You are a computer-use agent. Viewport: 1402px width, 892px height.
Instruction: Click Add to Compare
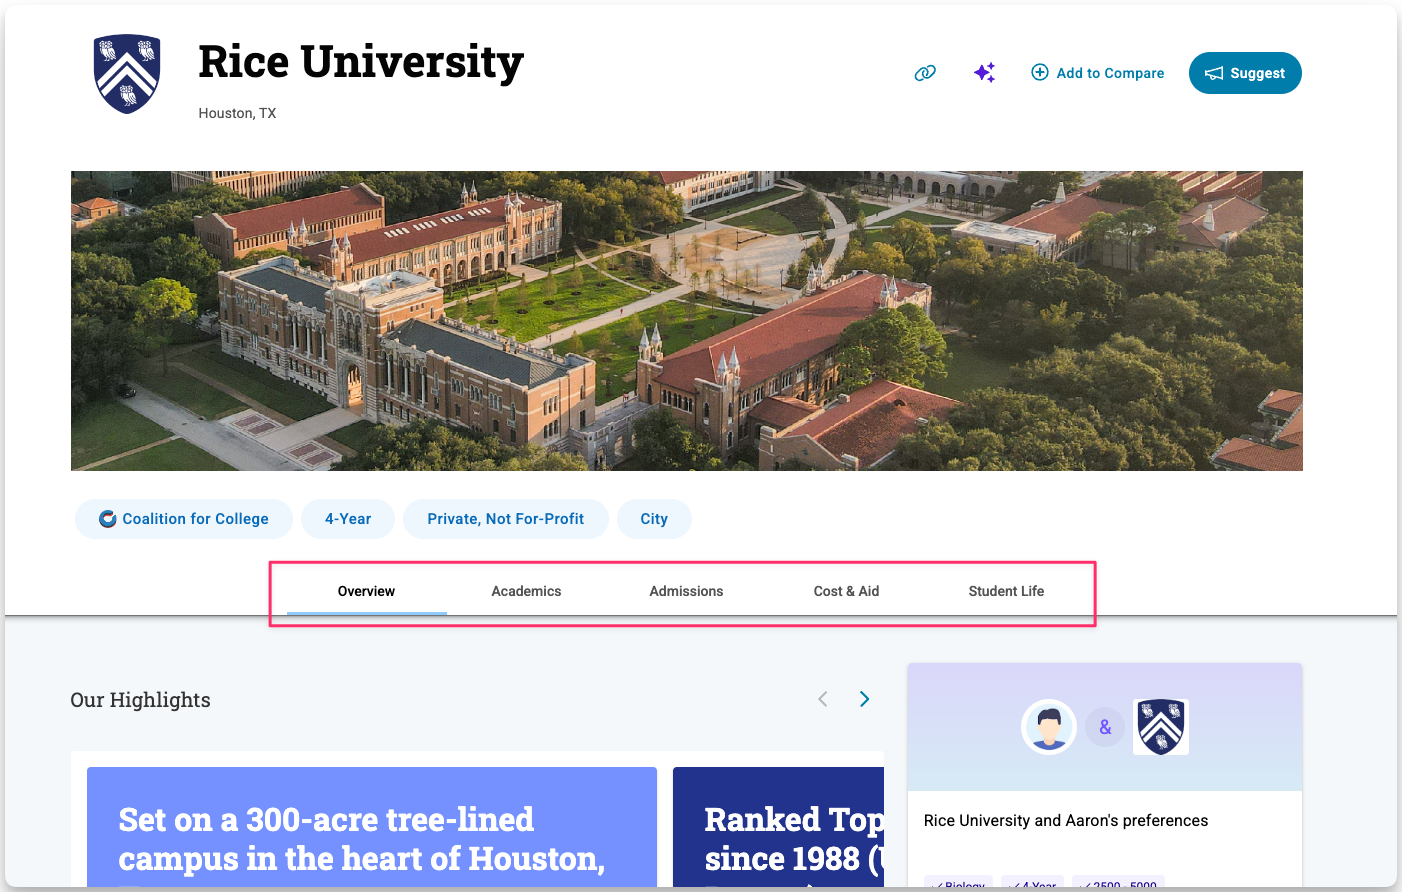pos(1098,73)
